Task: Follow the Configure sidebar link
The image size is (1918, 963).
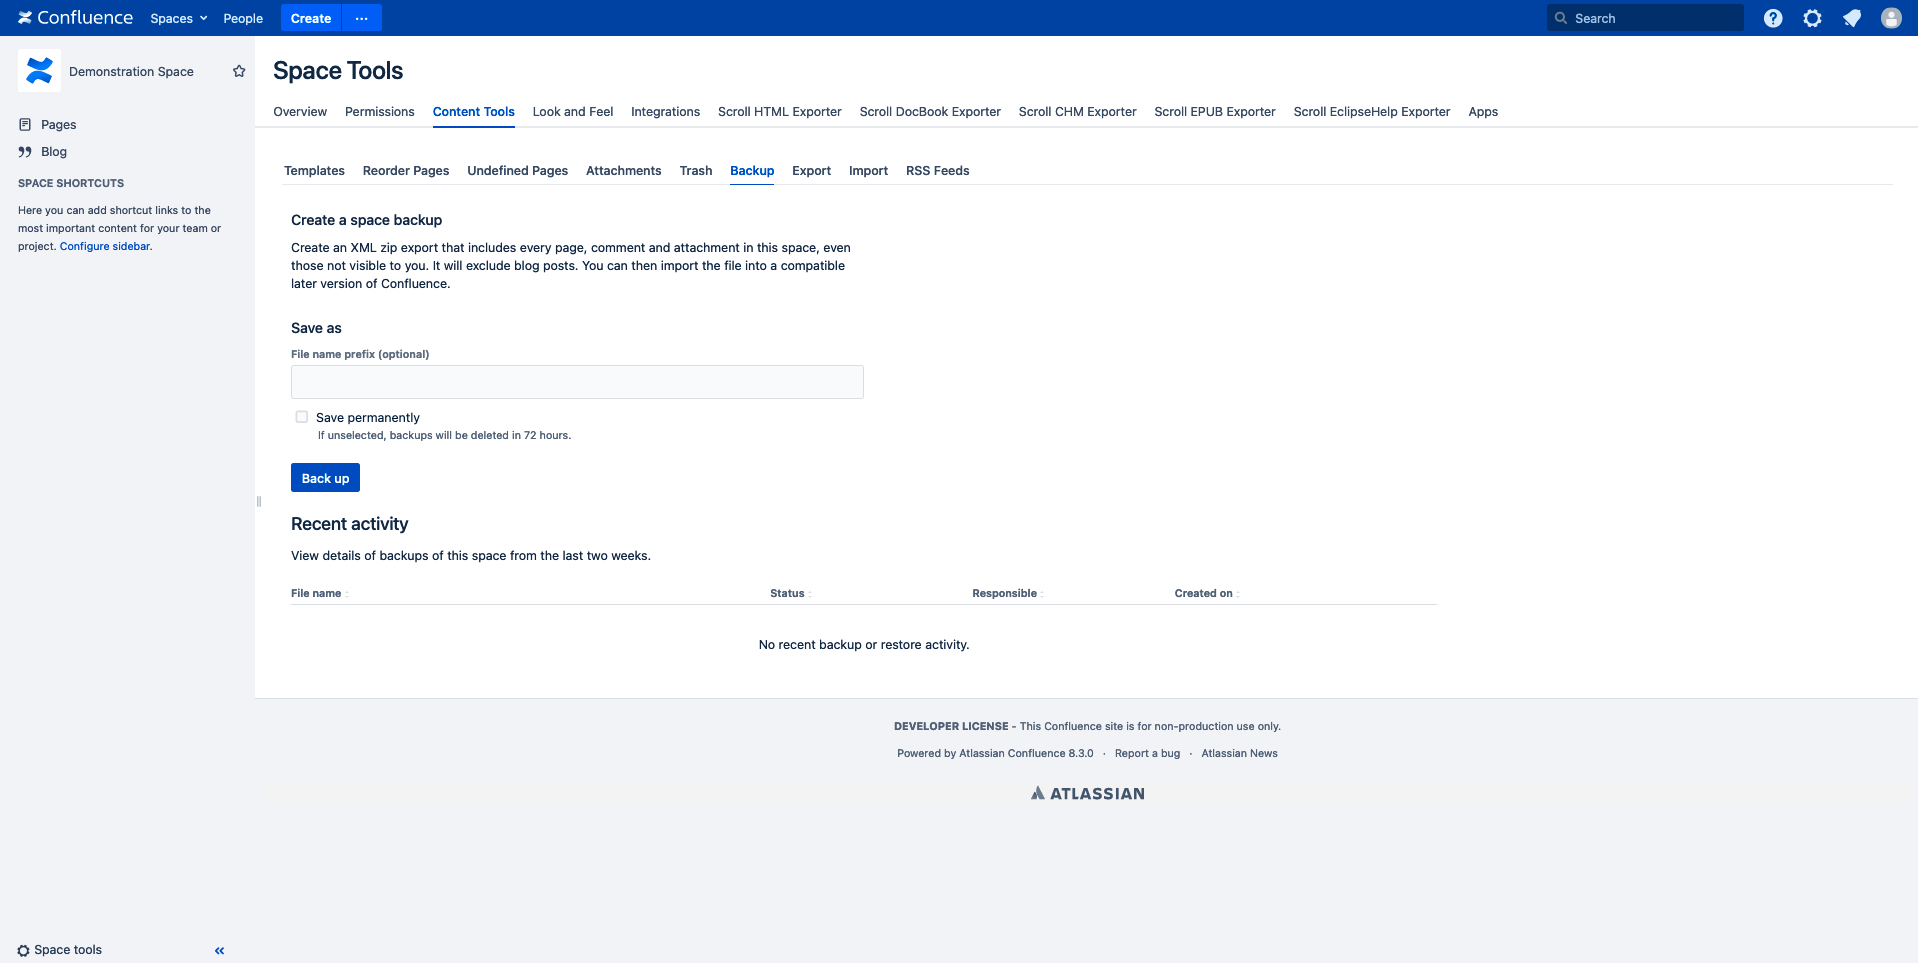Action: [x=104, y=246]
